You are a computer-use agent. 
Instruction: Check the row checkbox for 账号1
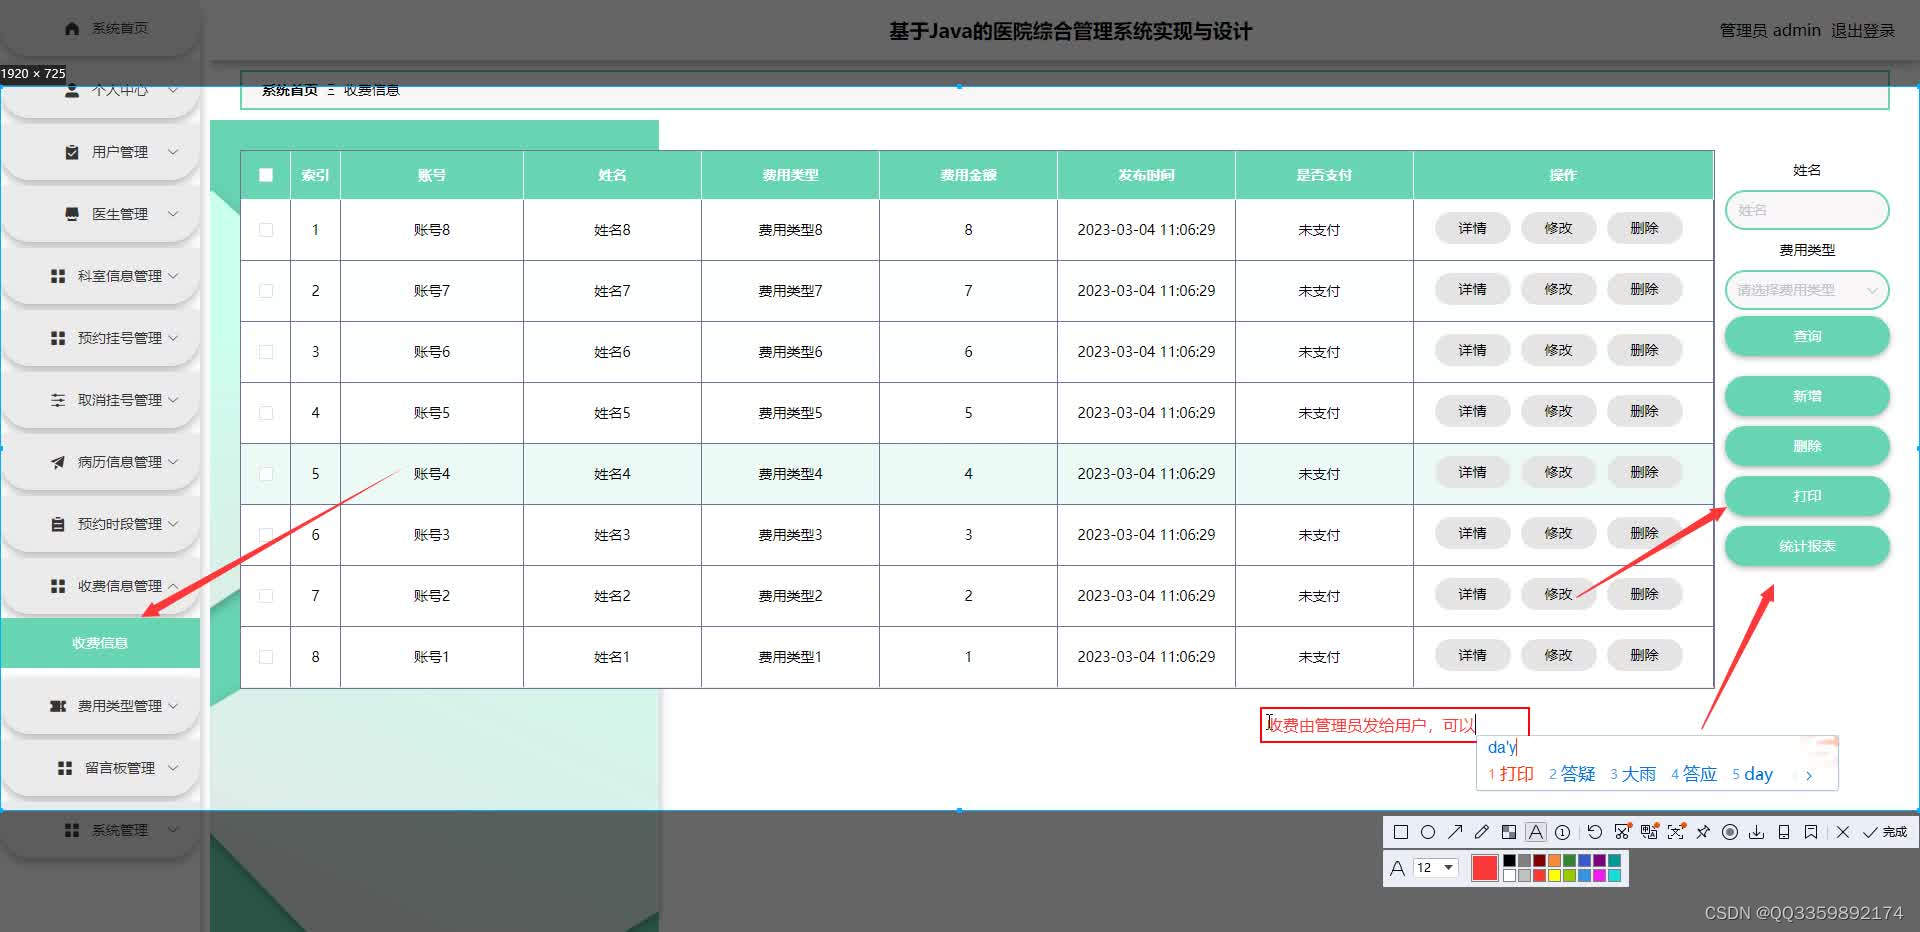pyautogui.click(x=266, y=657)
